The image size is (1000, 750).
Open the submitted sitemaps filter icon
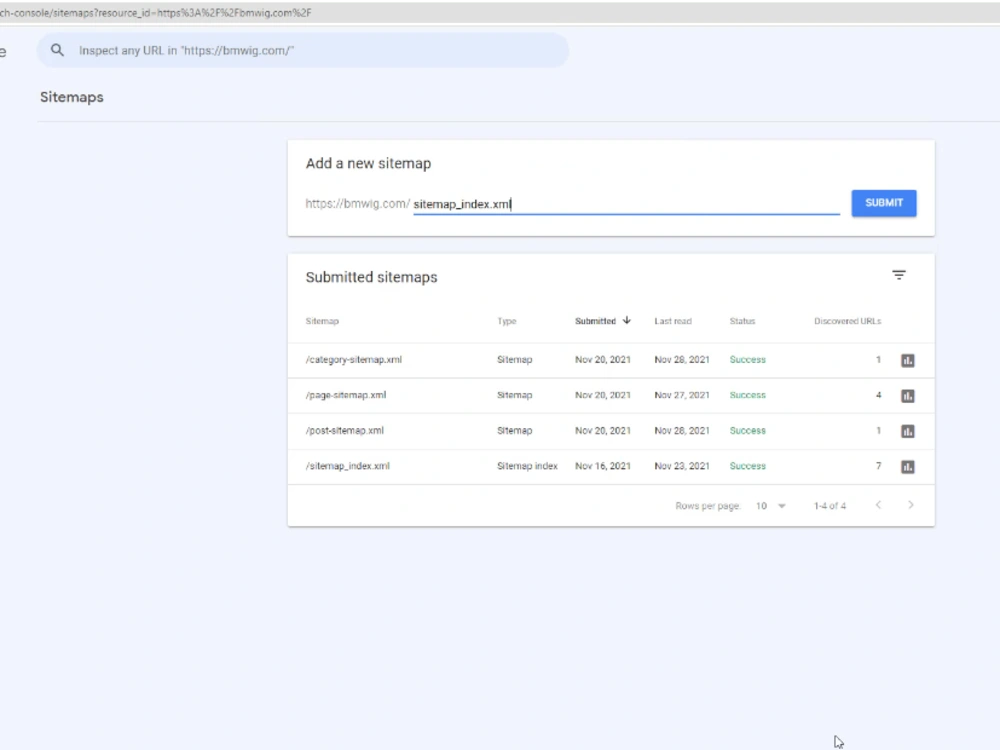[x=899, y=275]
